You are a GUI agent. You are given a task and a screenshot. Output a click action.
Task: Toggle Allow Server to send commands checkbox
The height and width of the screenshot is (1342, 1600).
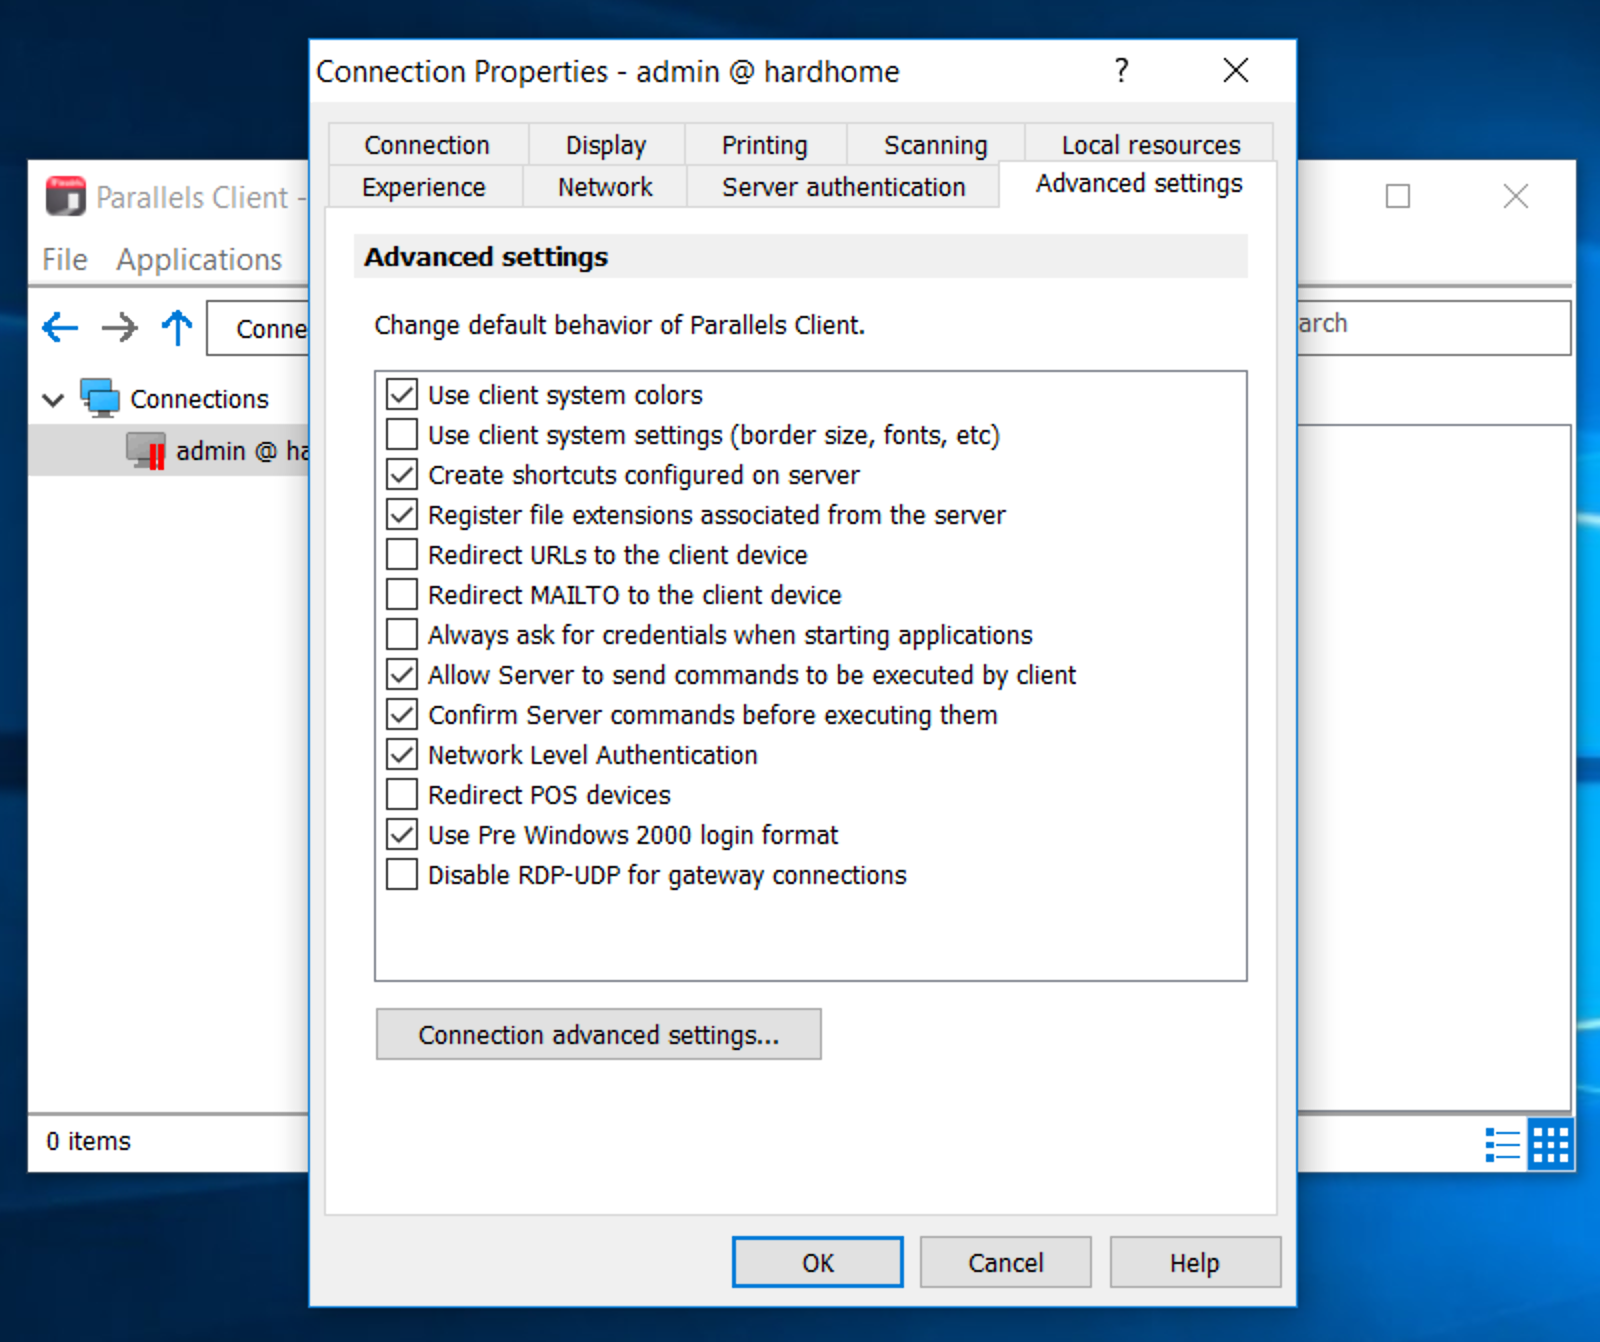402,675
